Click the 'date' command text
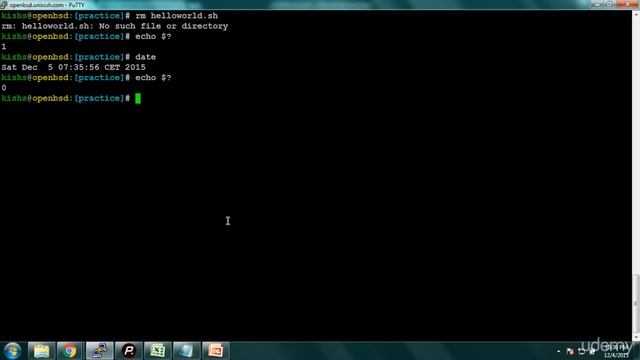 tap(146, 57)
